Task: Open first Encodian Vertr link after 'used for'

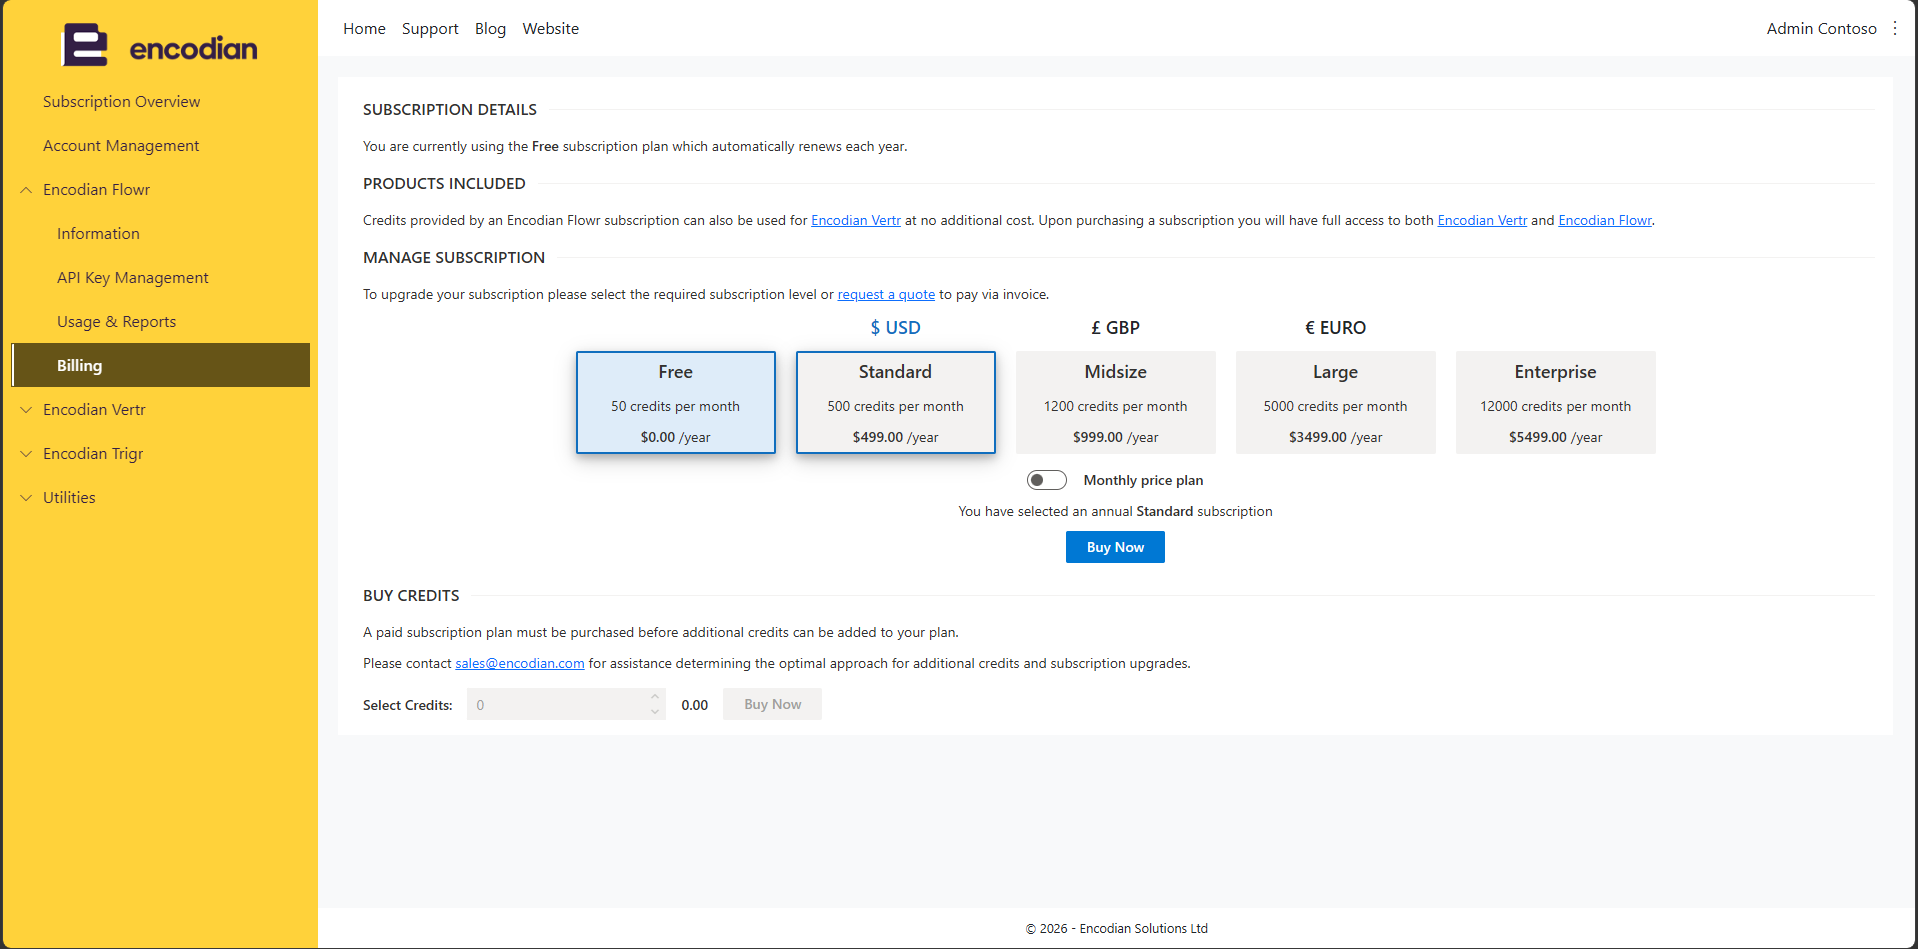Action: tap(856, 221)
